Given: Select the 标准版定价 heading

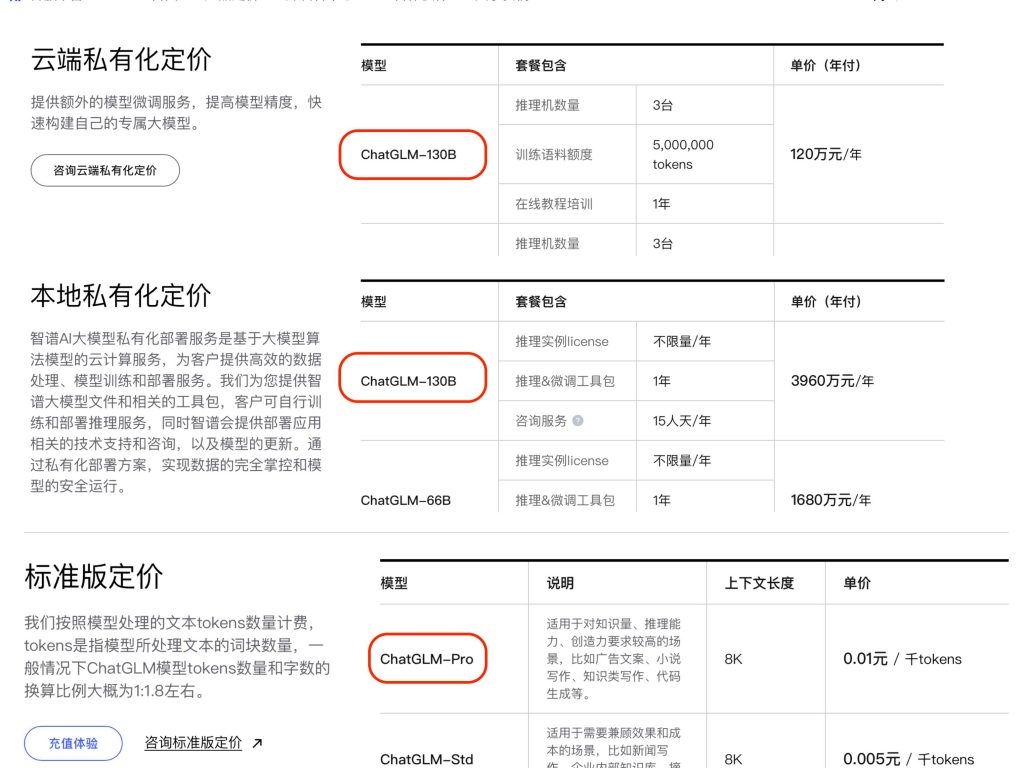Looking at the screenshot, I should [93, 577].
